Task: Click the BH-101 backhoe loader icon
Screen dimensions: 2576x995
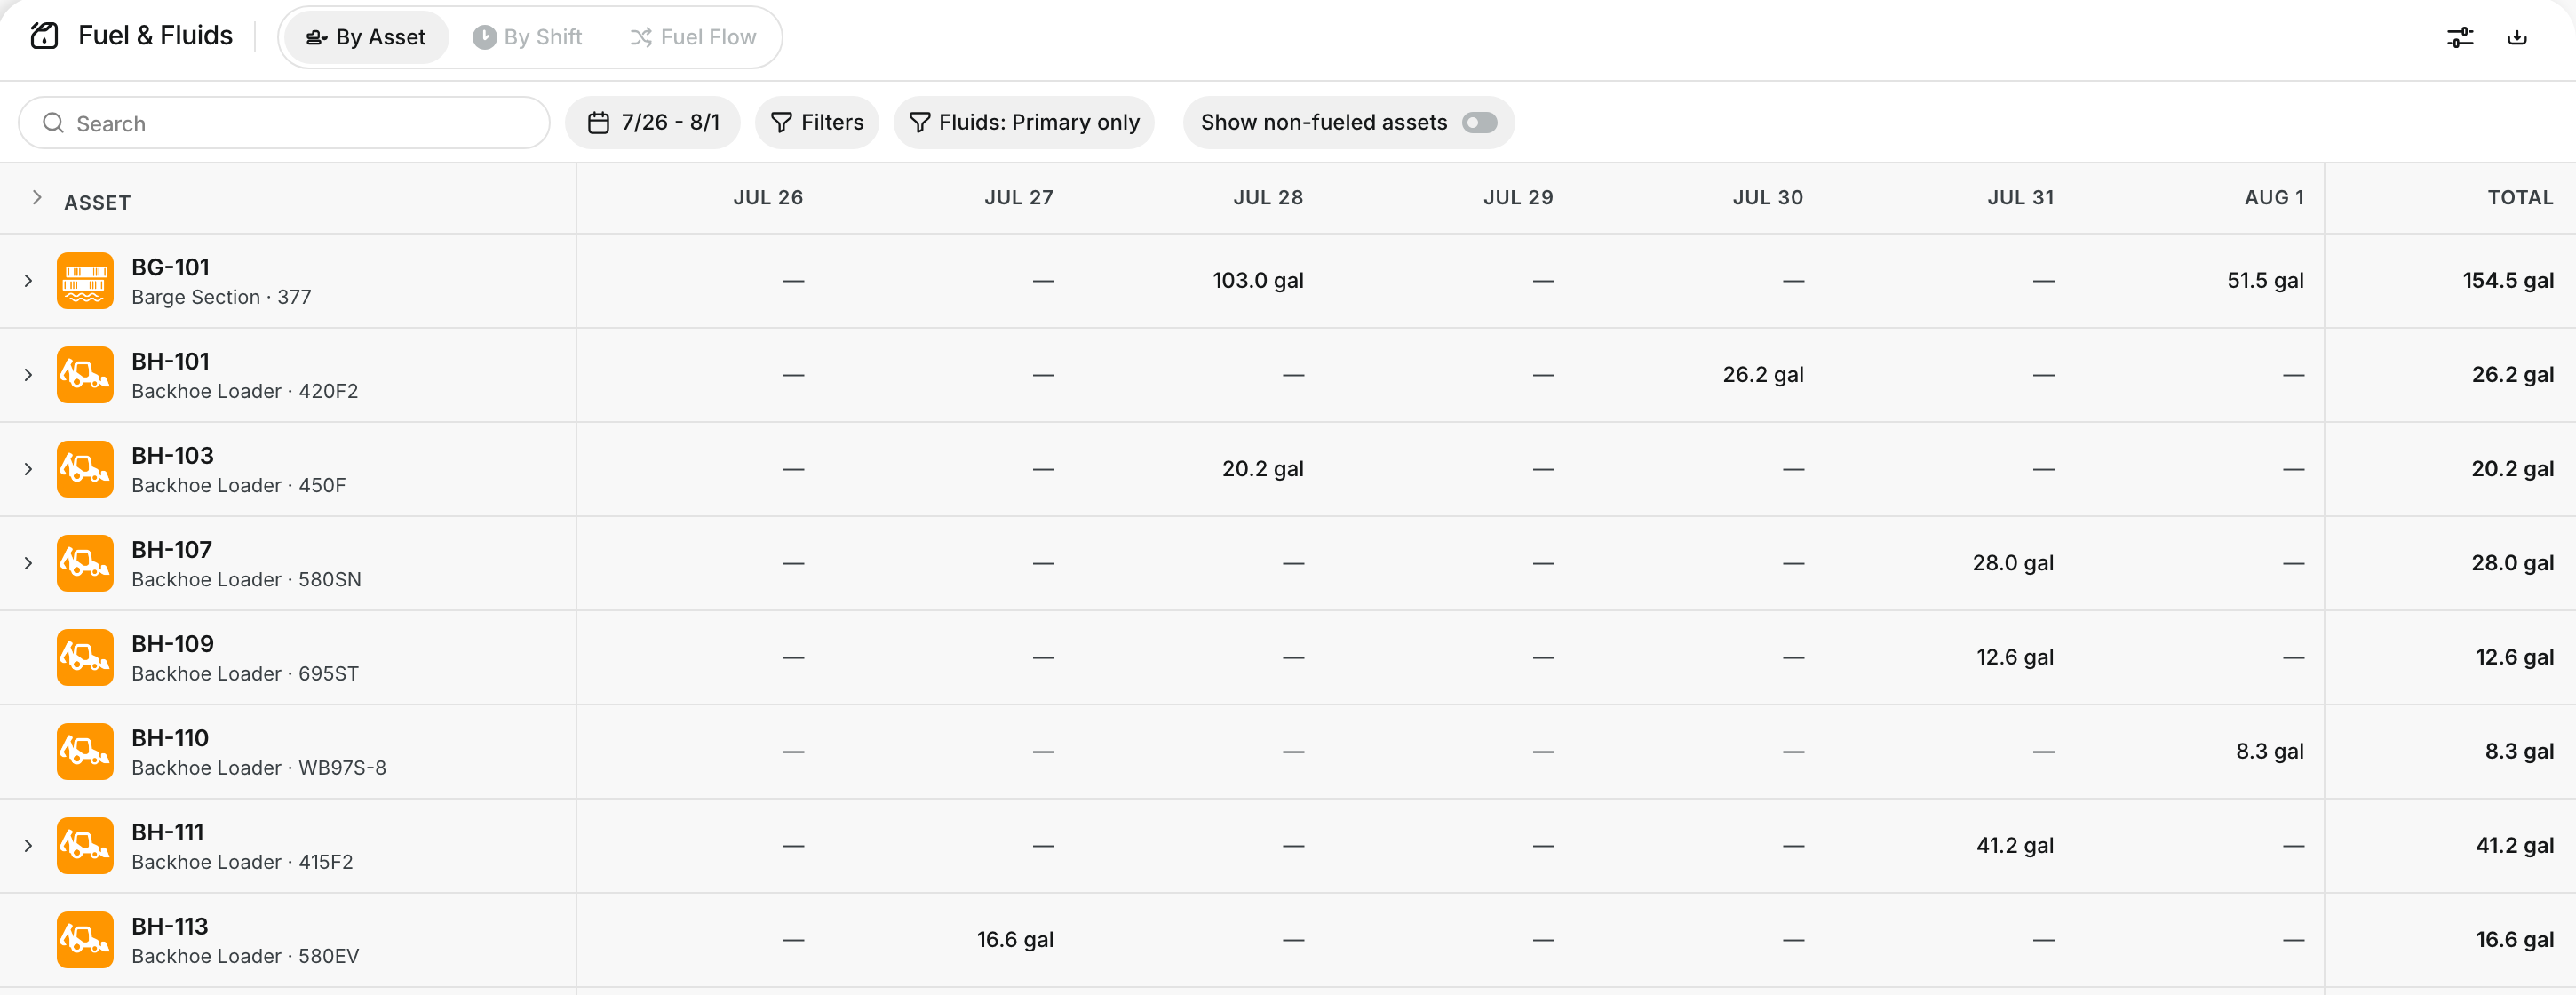Action: [x=85, y=375]
